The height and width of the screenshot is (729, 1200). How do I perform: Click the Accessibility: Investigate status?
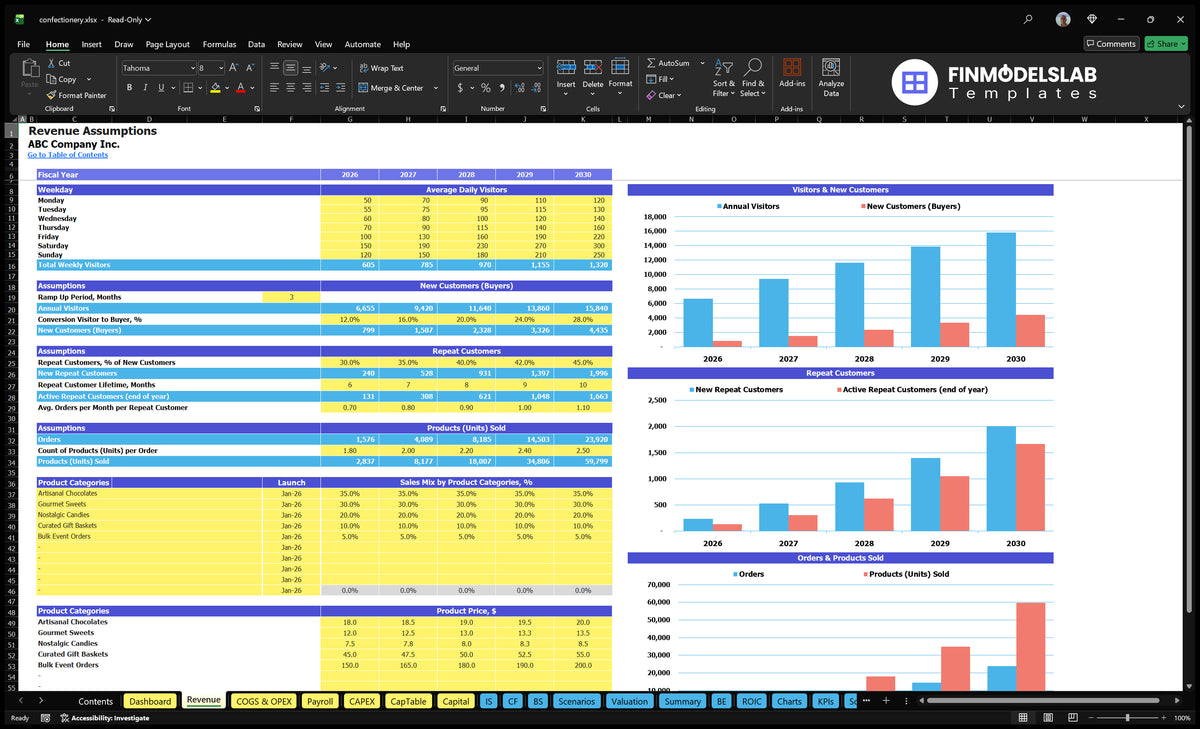[x=104, y=718]
